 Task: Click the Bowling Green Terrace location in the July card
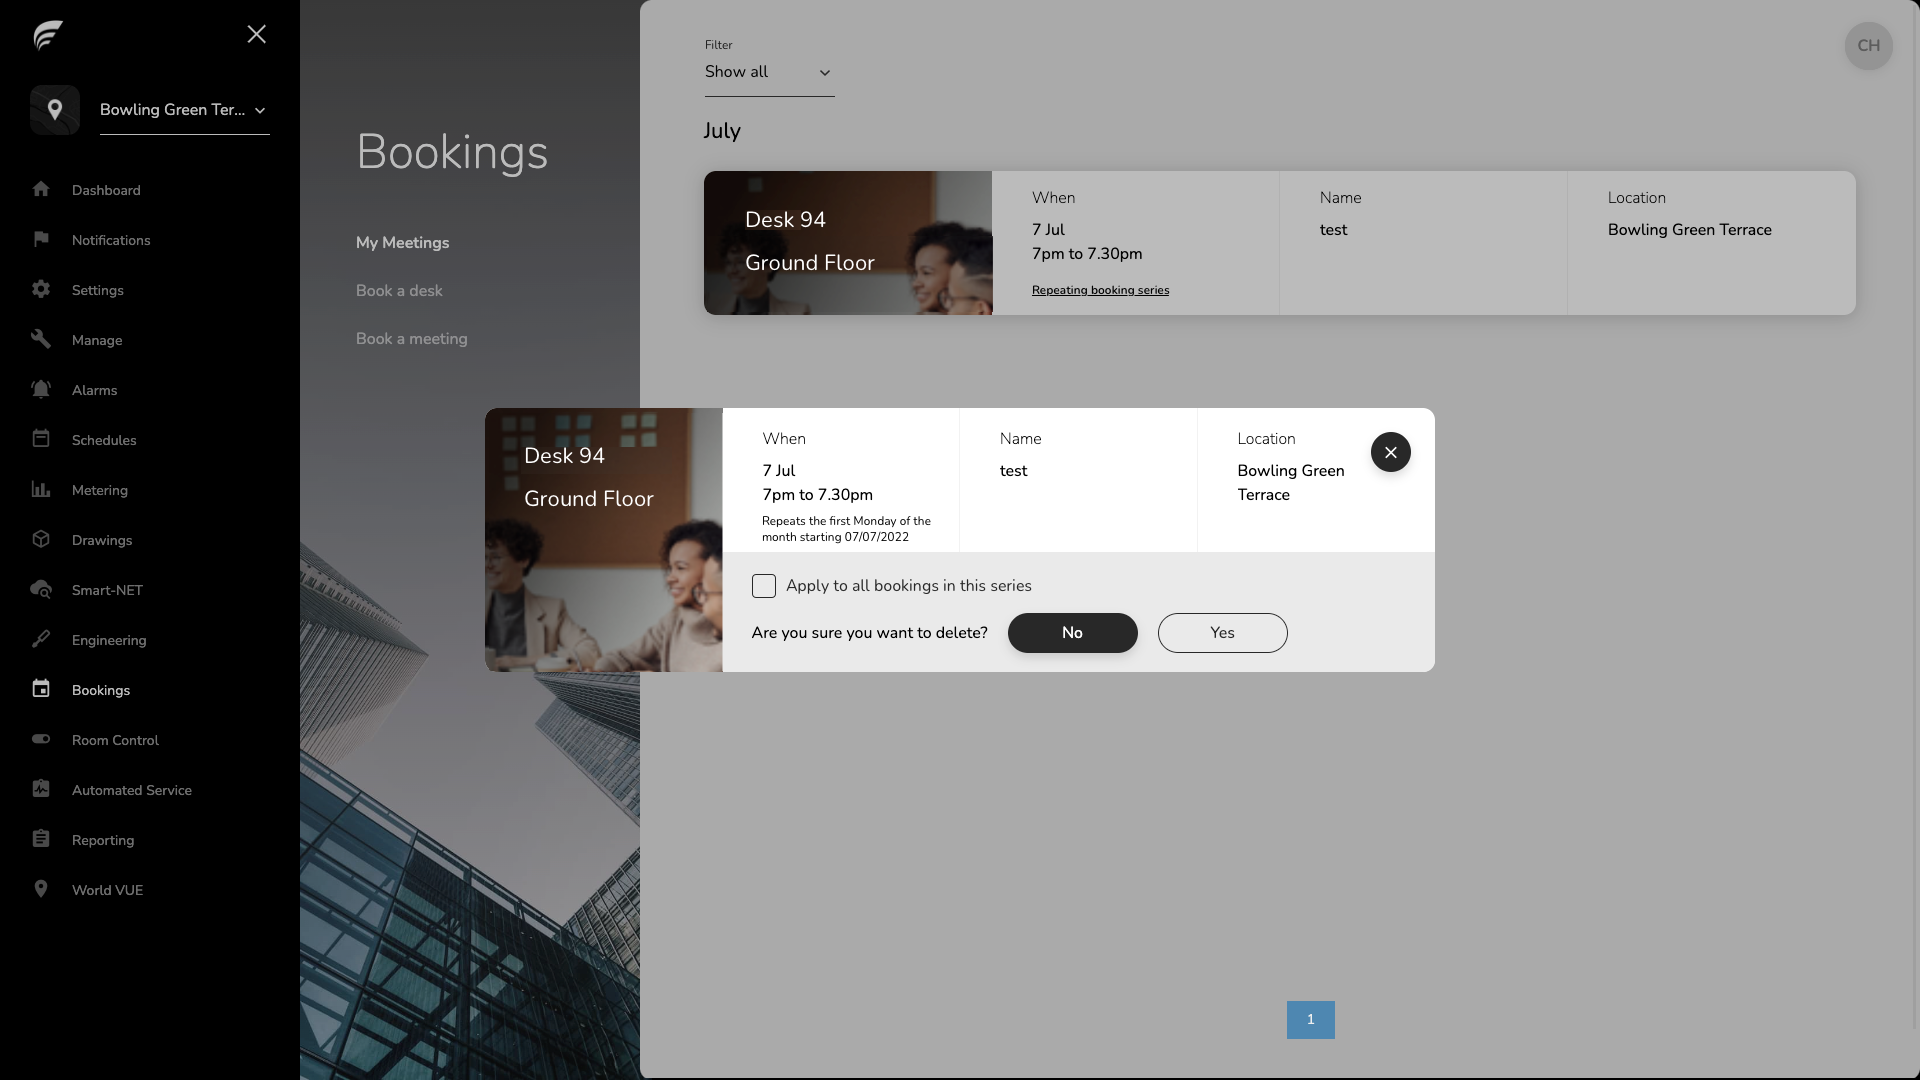[1689, 230]
